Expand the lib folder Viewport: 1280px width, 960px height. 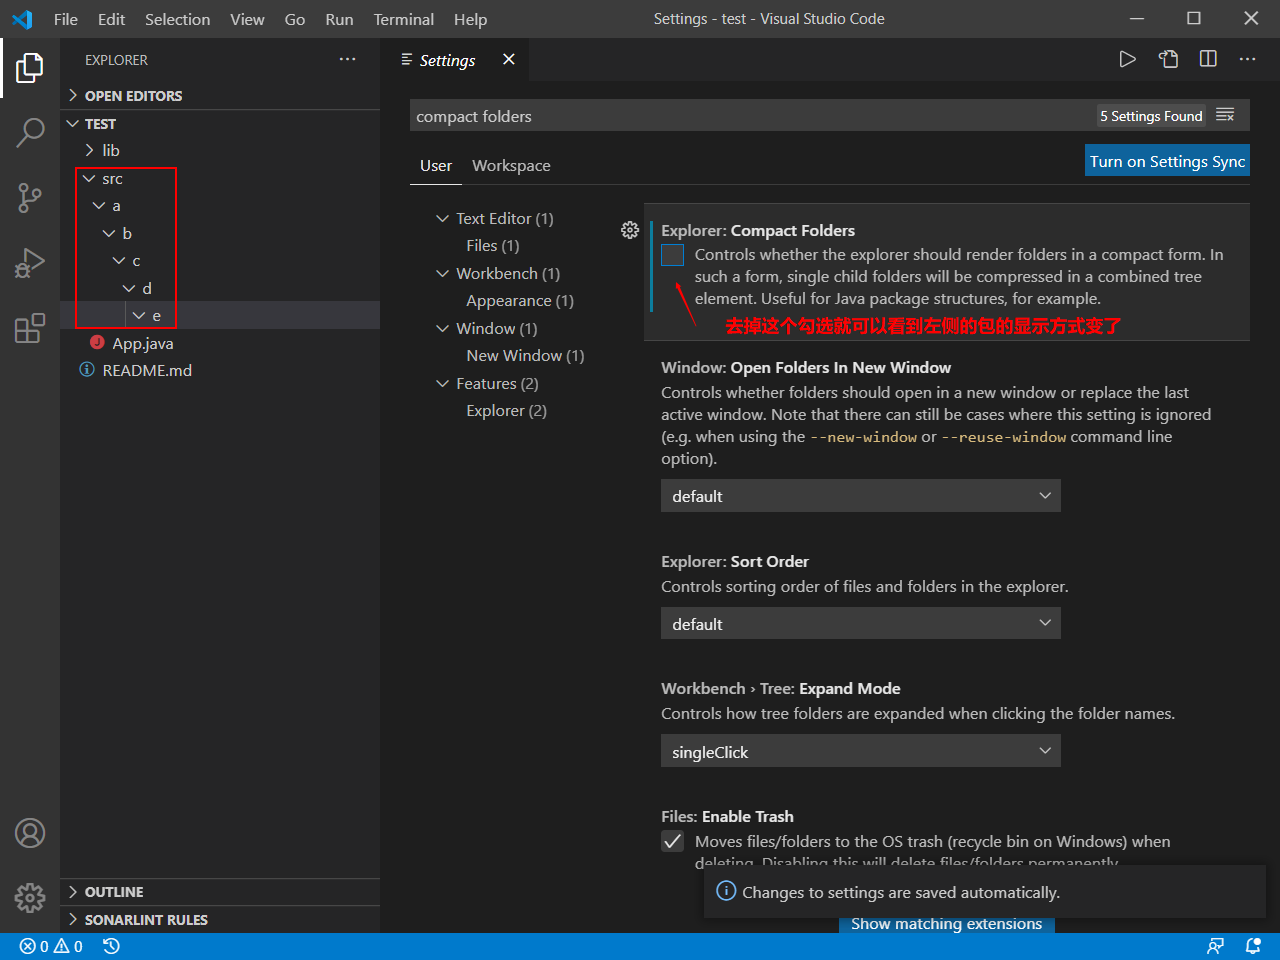pos(220,151)
